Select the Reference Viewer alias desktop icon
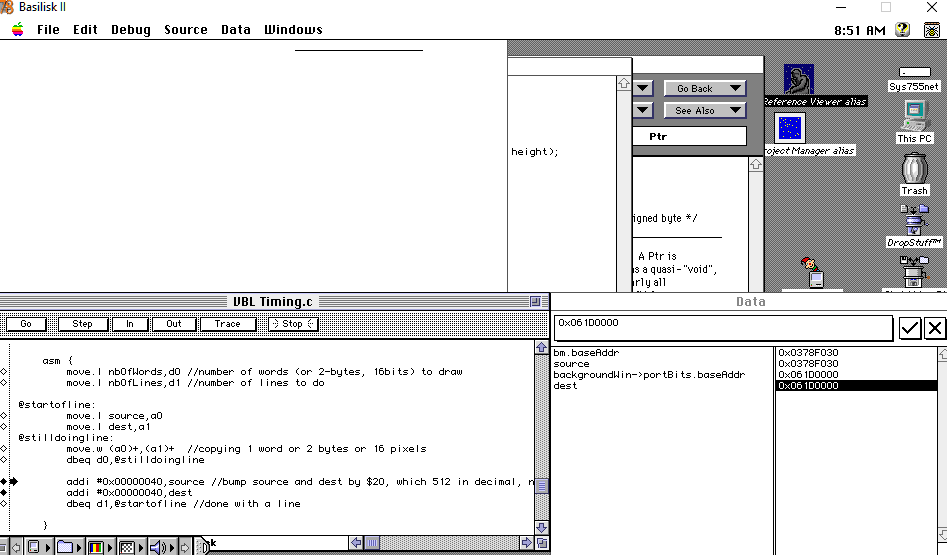 point(798,79)
